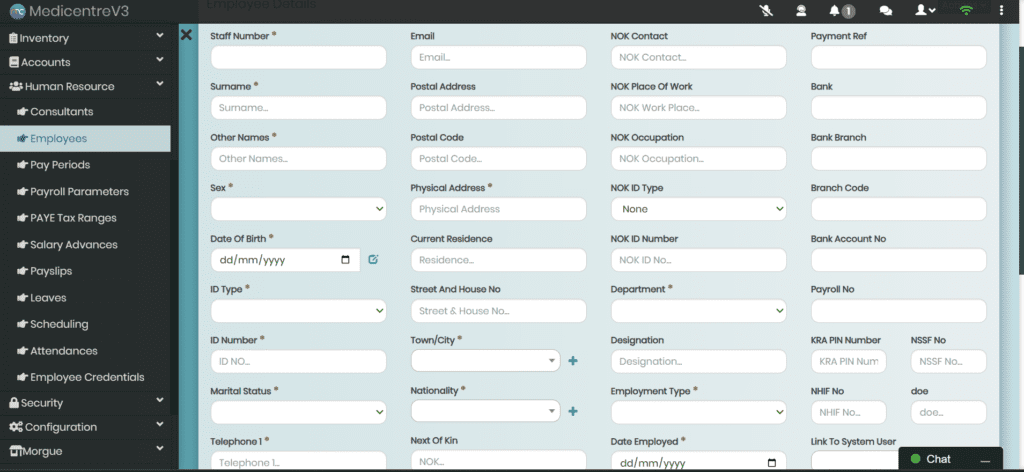Open the vertical three-dots menu
Image resolution: width=1024 pixels, height=472 pixels.
[x=1001, y=10]
